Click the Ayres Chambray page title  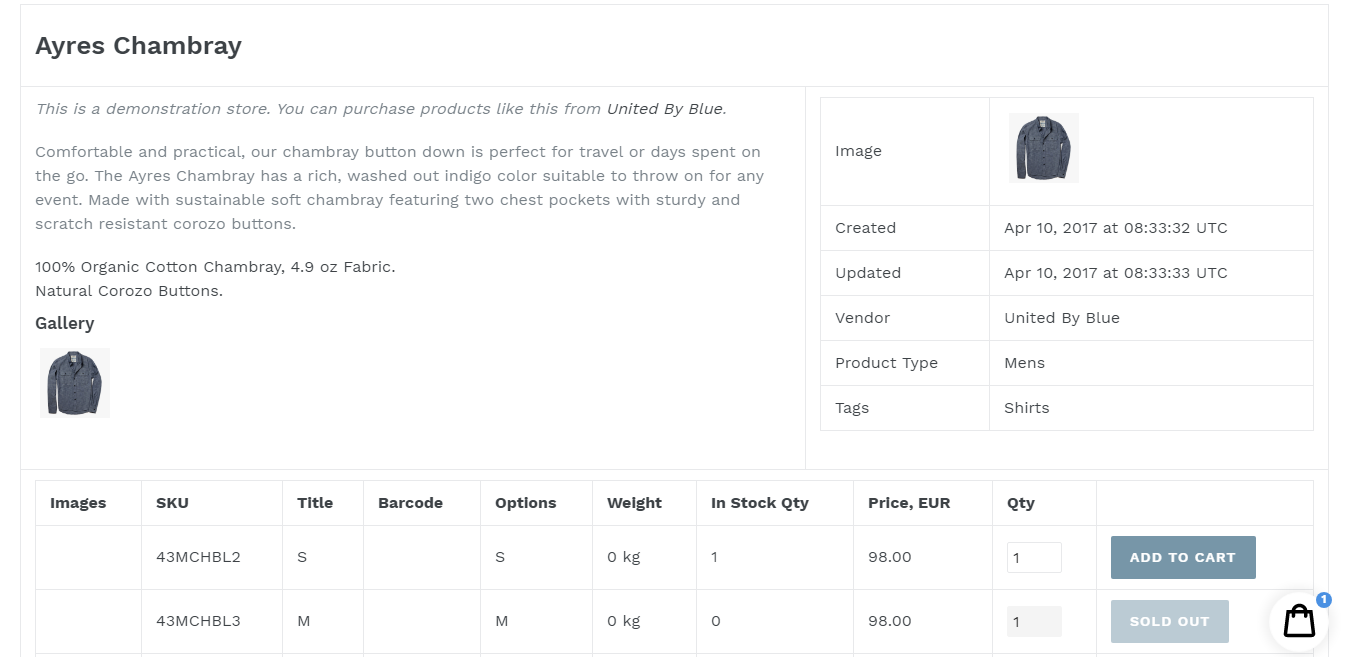point(138,45)
